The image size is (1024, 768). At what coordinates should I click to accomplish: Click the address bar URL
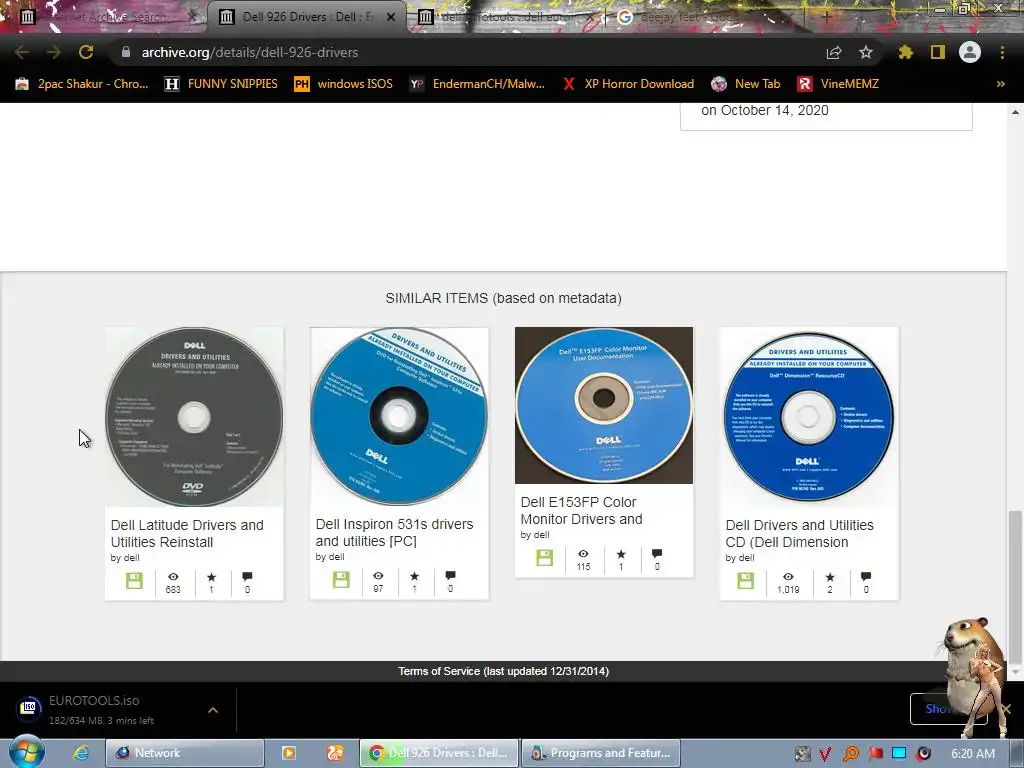click(x=249, y=52)
